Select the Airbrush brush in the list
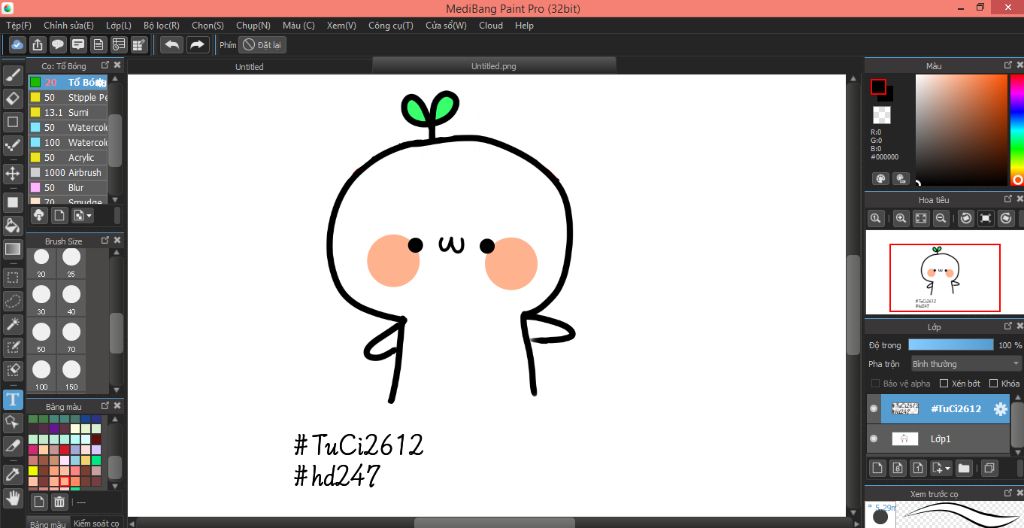 click(x=68, y=173)
